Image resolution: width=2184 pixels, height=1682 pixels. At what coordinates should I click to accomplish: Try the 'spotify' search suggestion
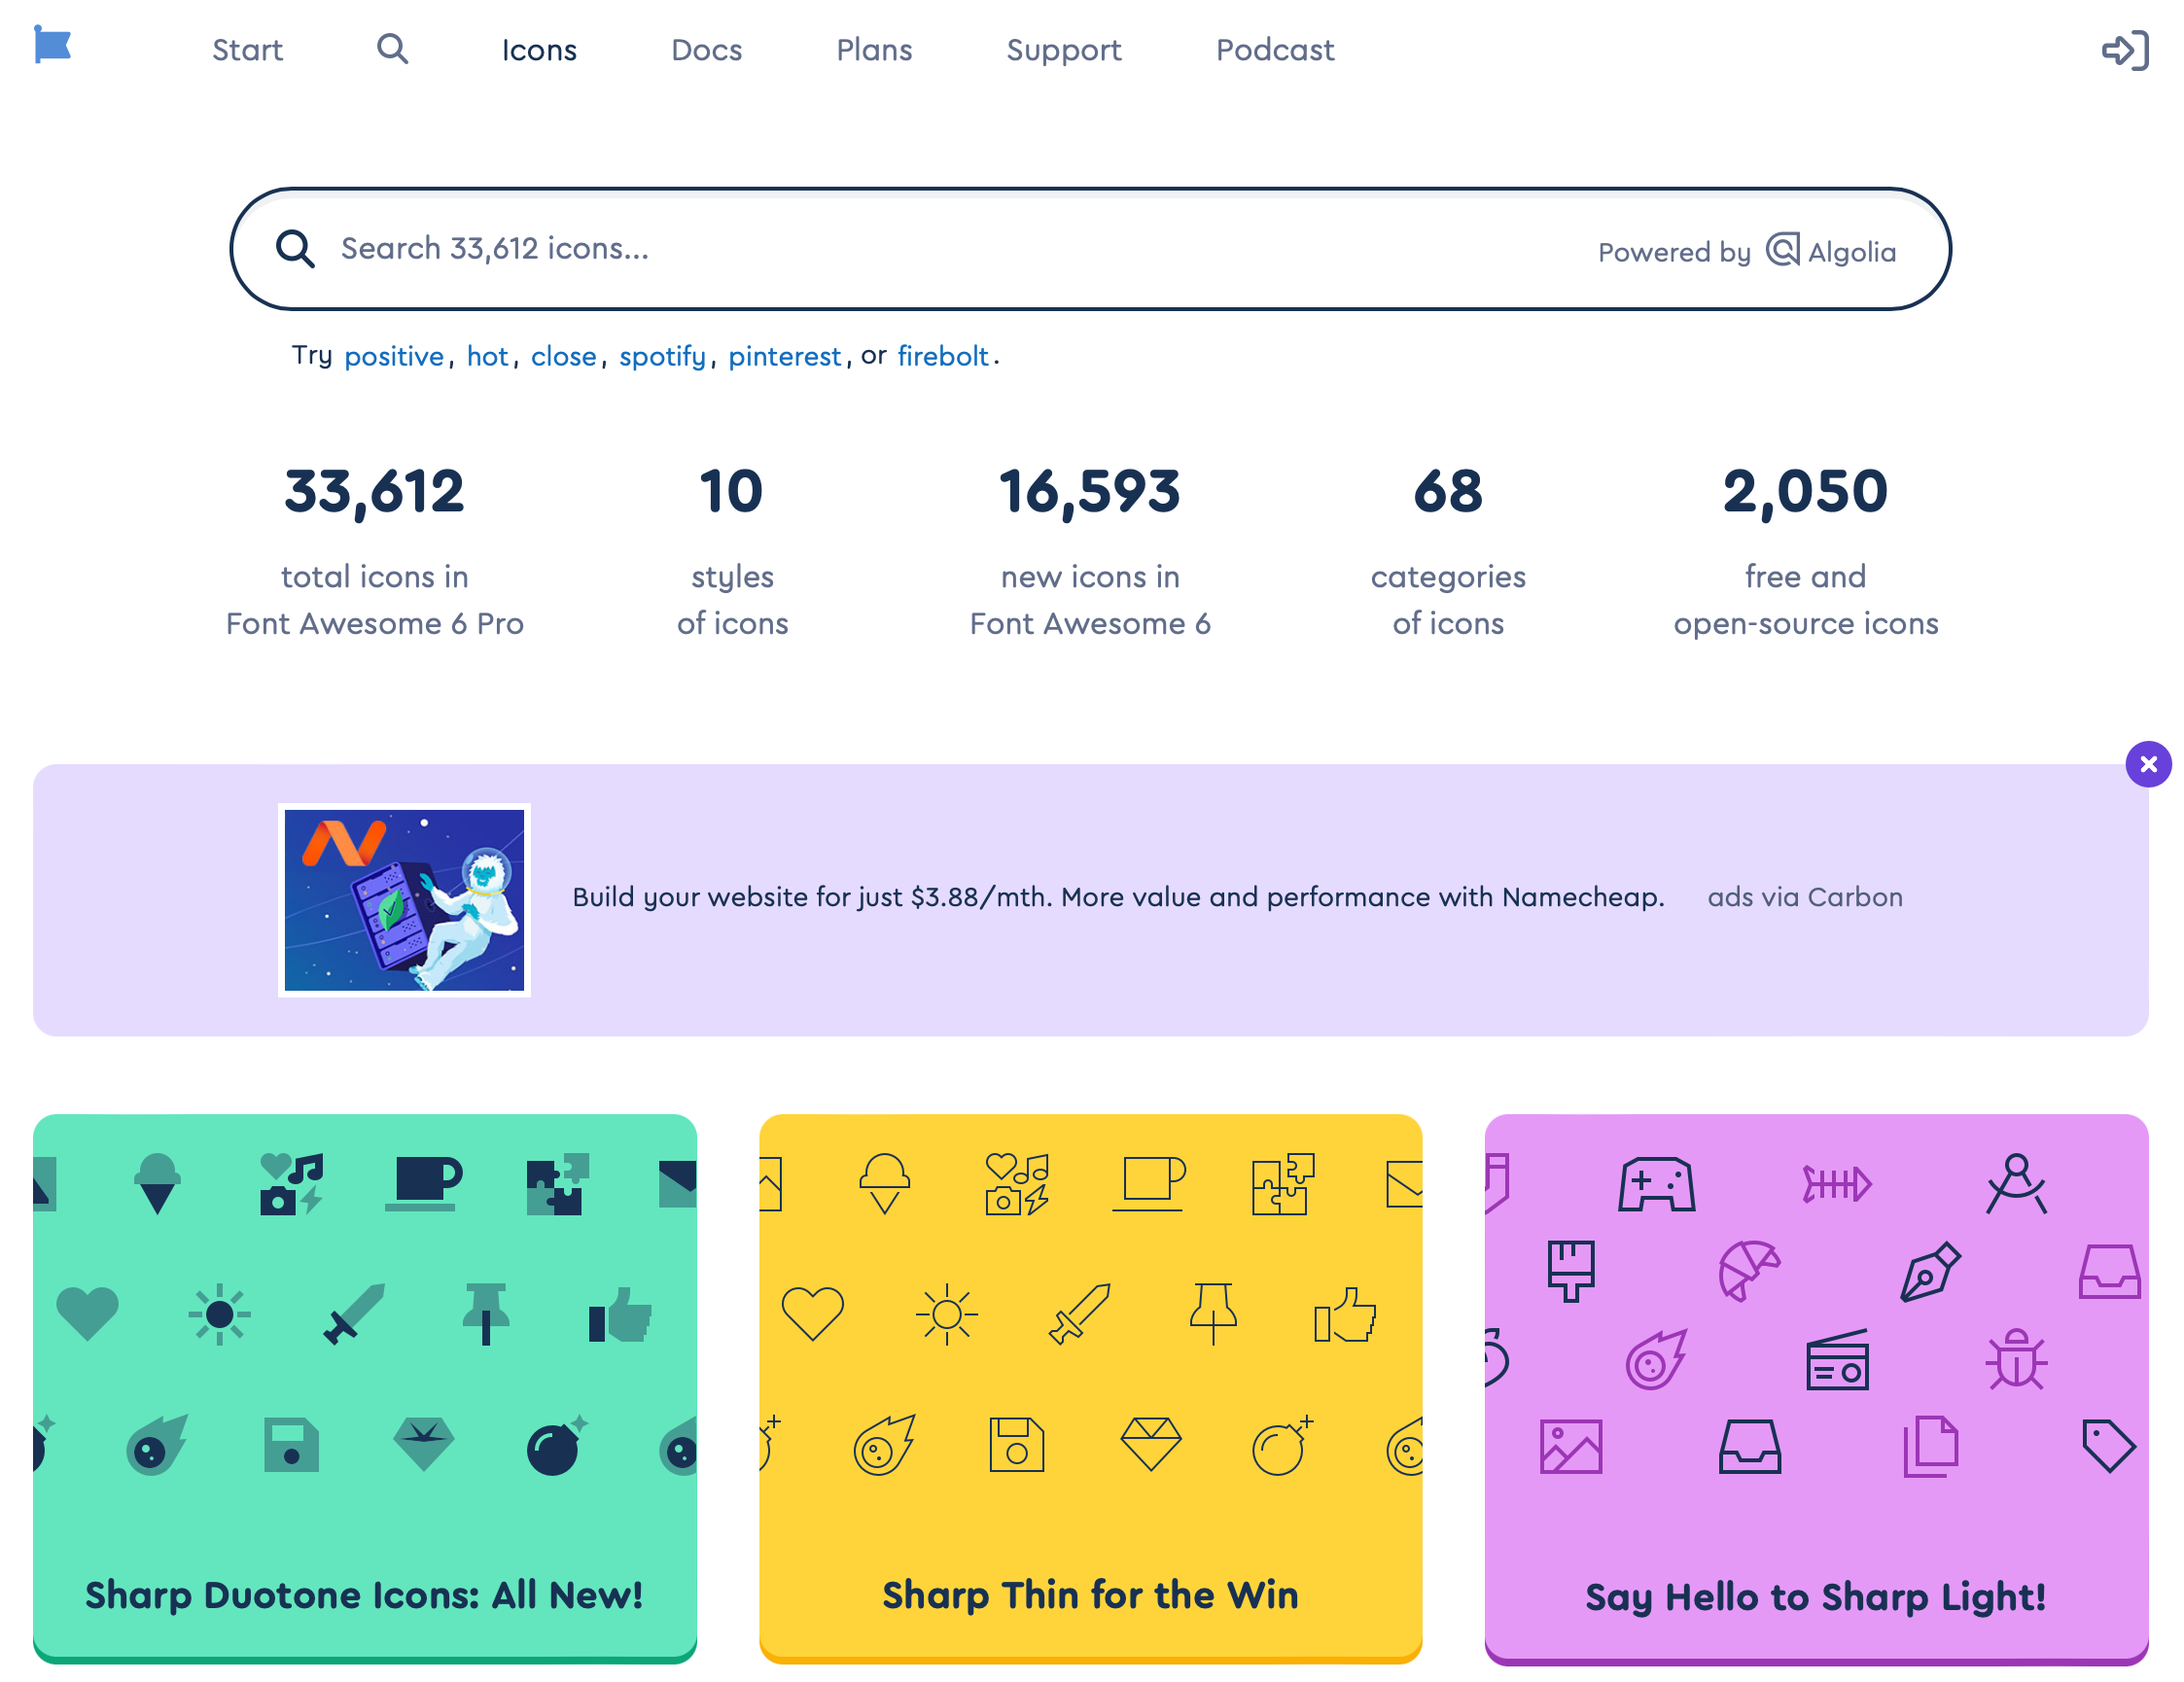coord(662,356)
